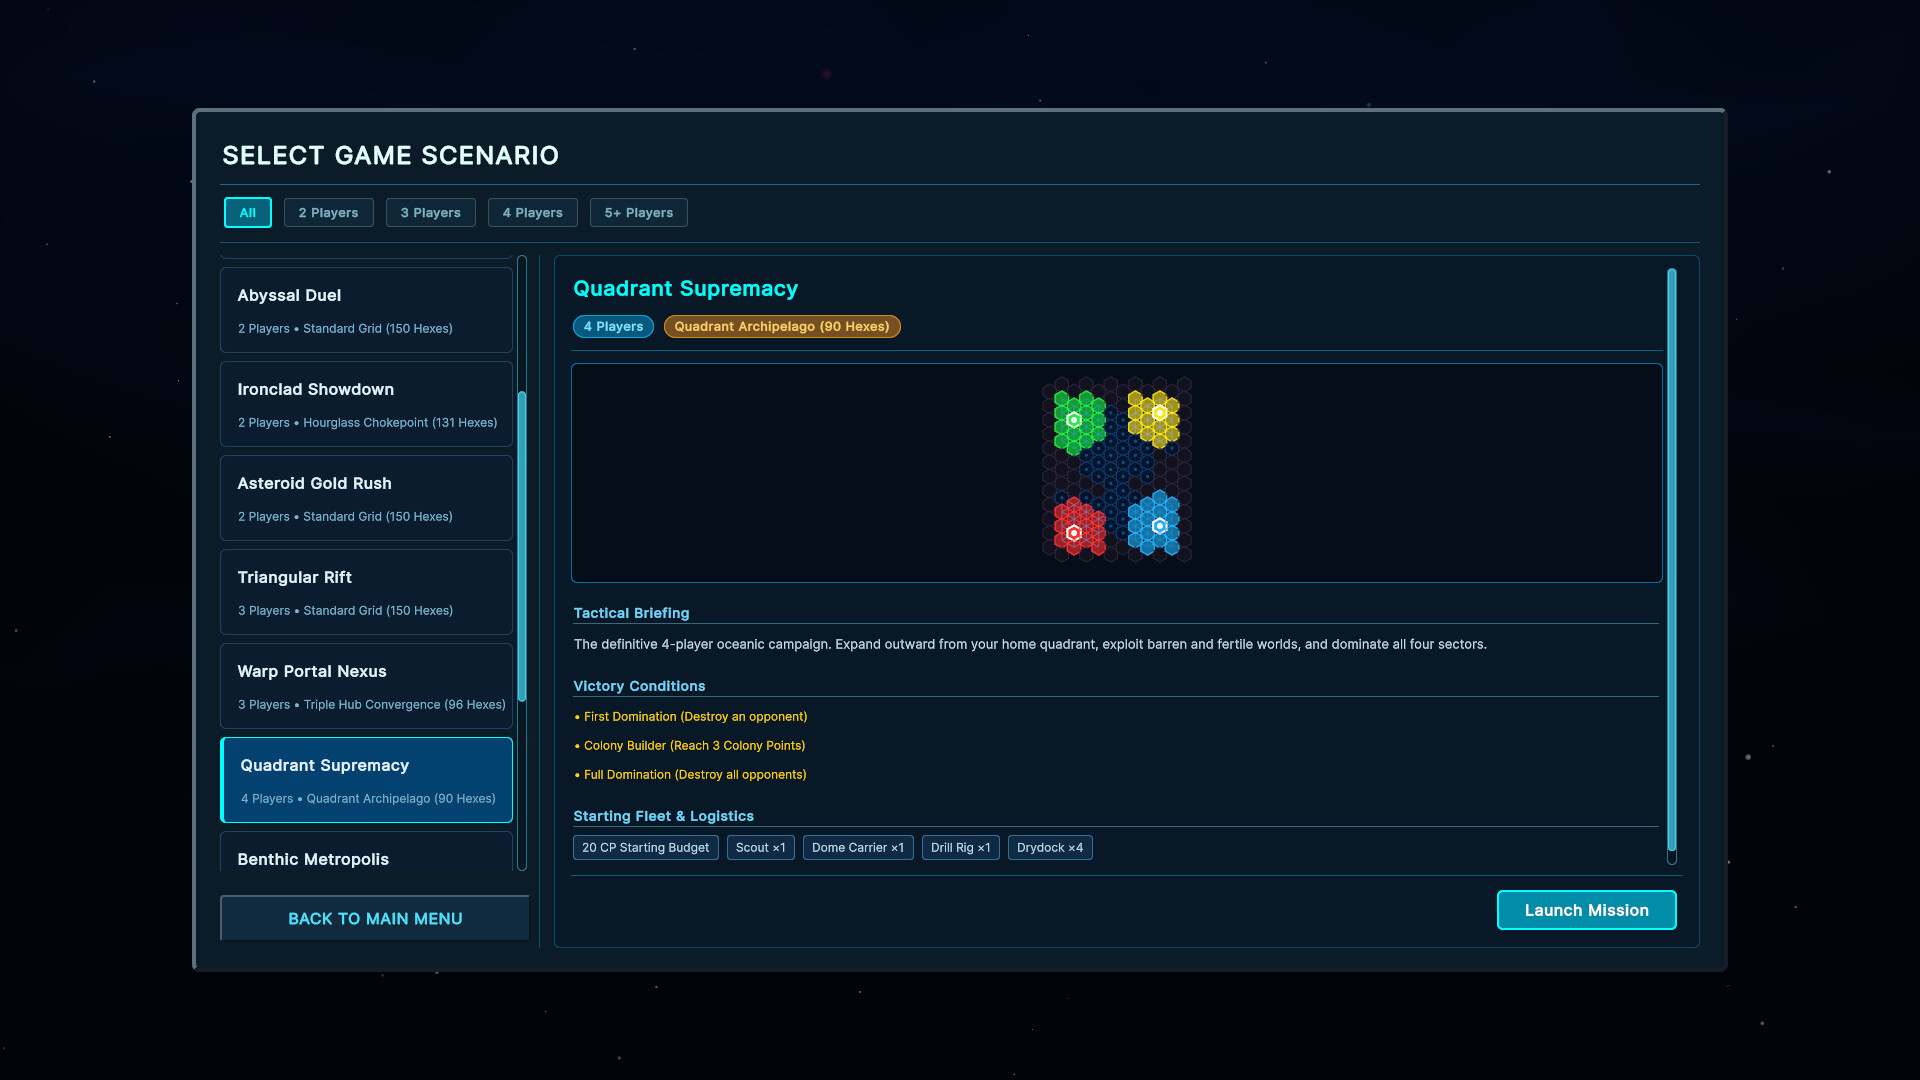Click Starting Fleet & Logistics heading
Viewport: 1920px width, 1080px height.
click(663, 816)
